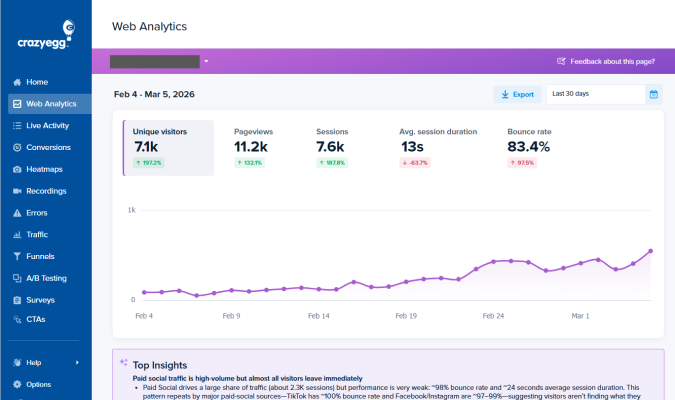
Task: Open Live Activity from sidebar
Action: click(x=47, y=125)
